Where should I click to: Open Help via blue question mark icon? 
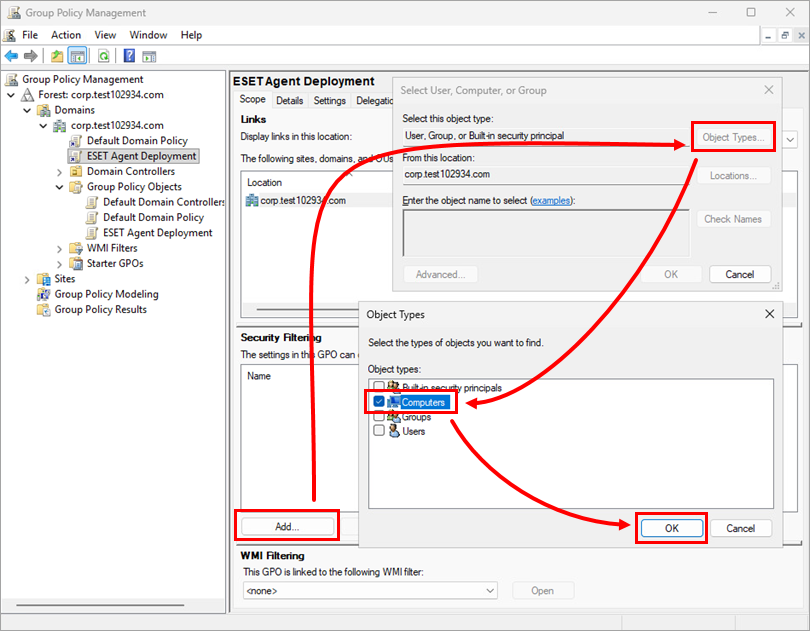click(x=129, y=56)
